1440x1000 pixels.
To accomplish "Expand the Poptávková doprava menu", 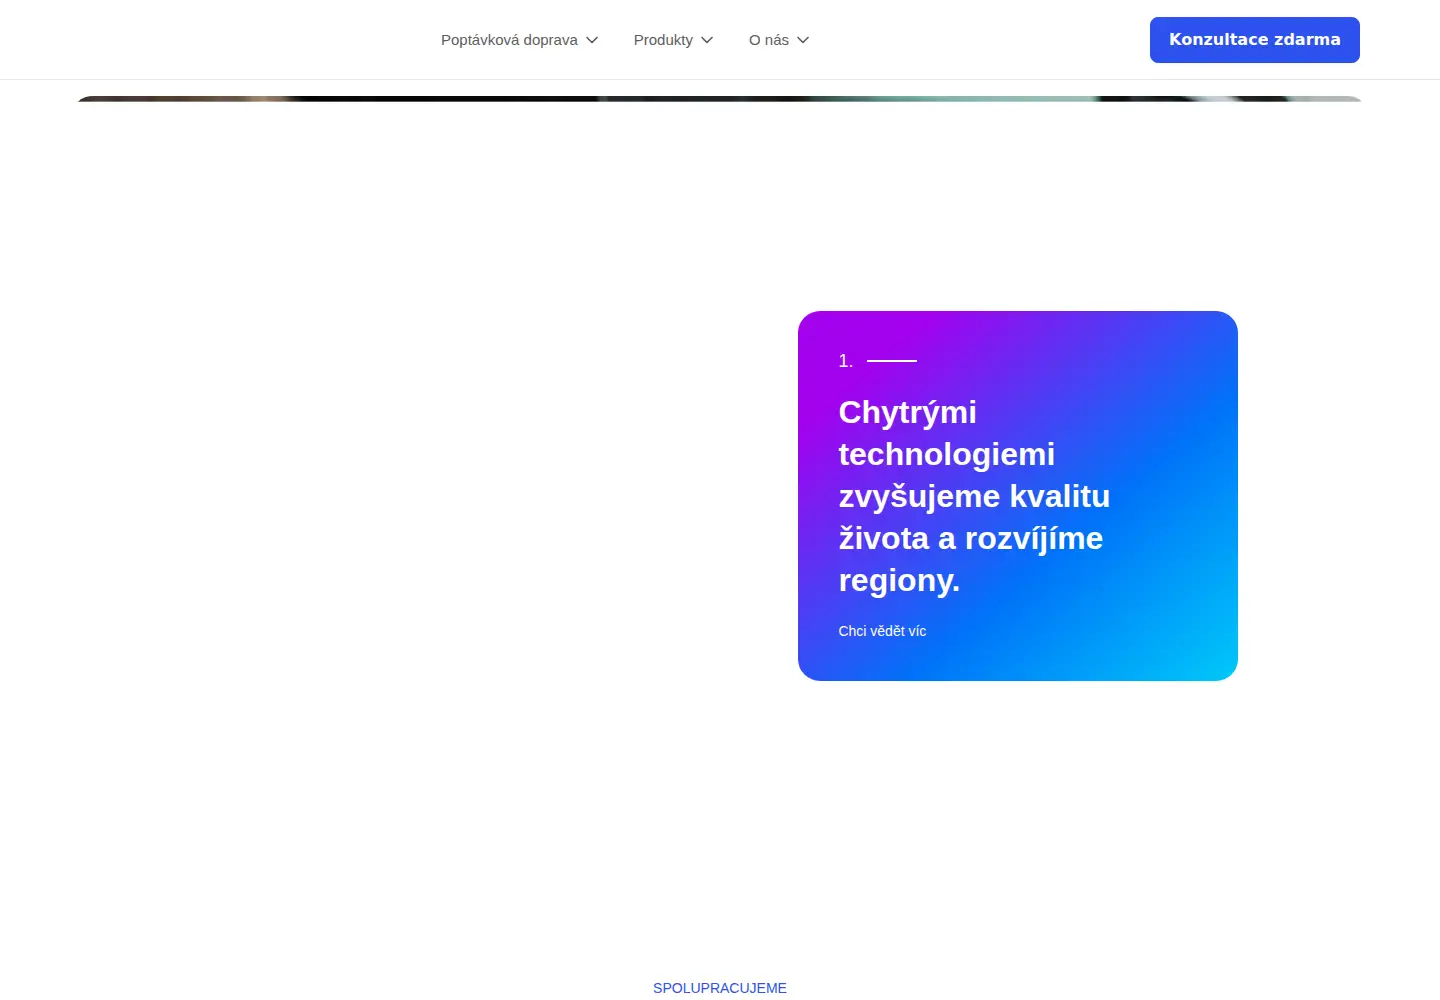I will click(x=519, y=40).
